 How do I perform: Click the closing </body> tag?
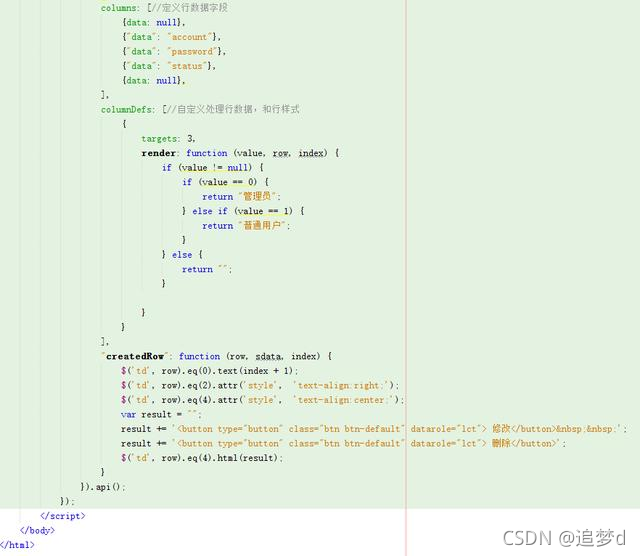pyautogui.click(x=37, y=531)
